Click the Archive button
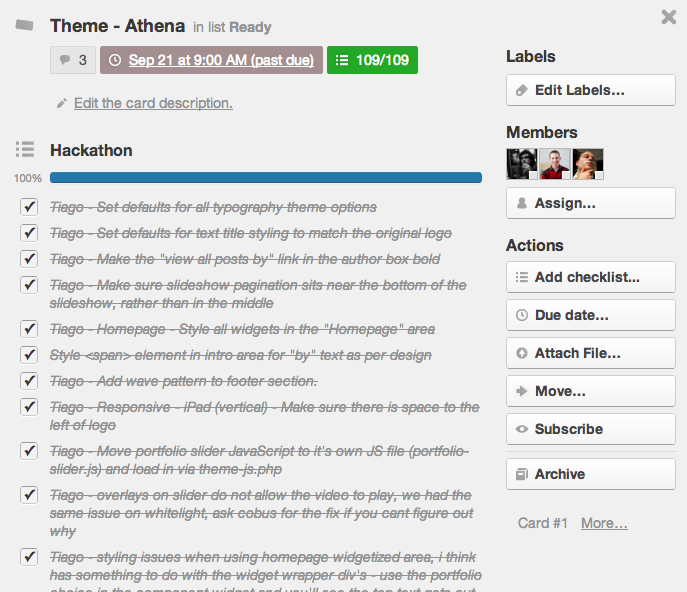Image resolution: width=687 pixels, height=592 pixels. [x=591, y=474]
